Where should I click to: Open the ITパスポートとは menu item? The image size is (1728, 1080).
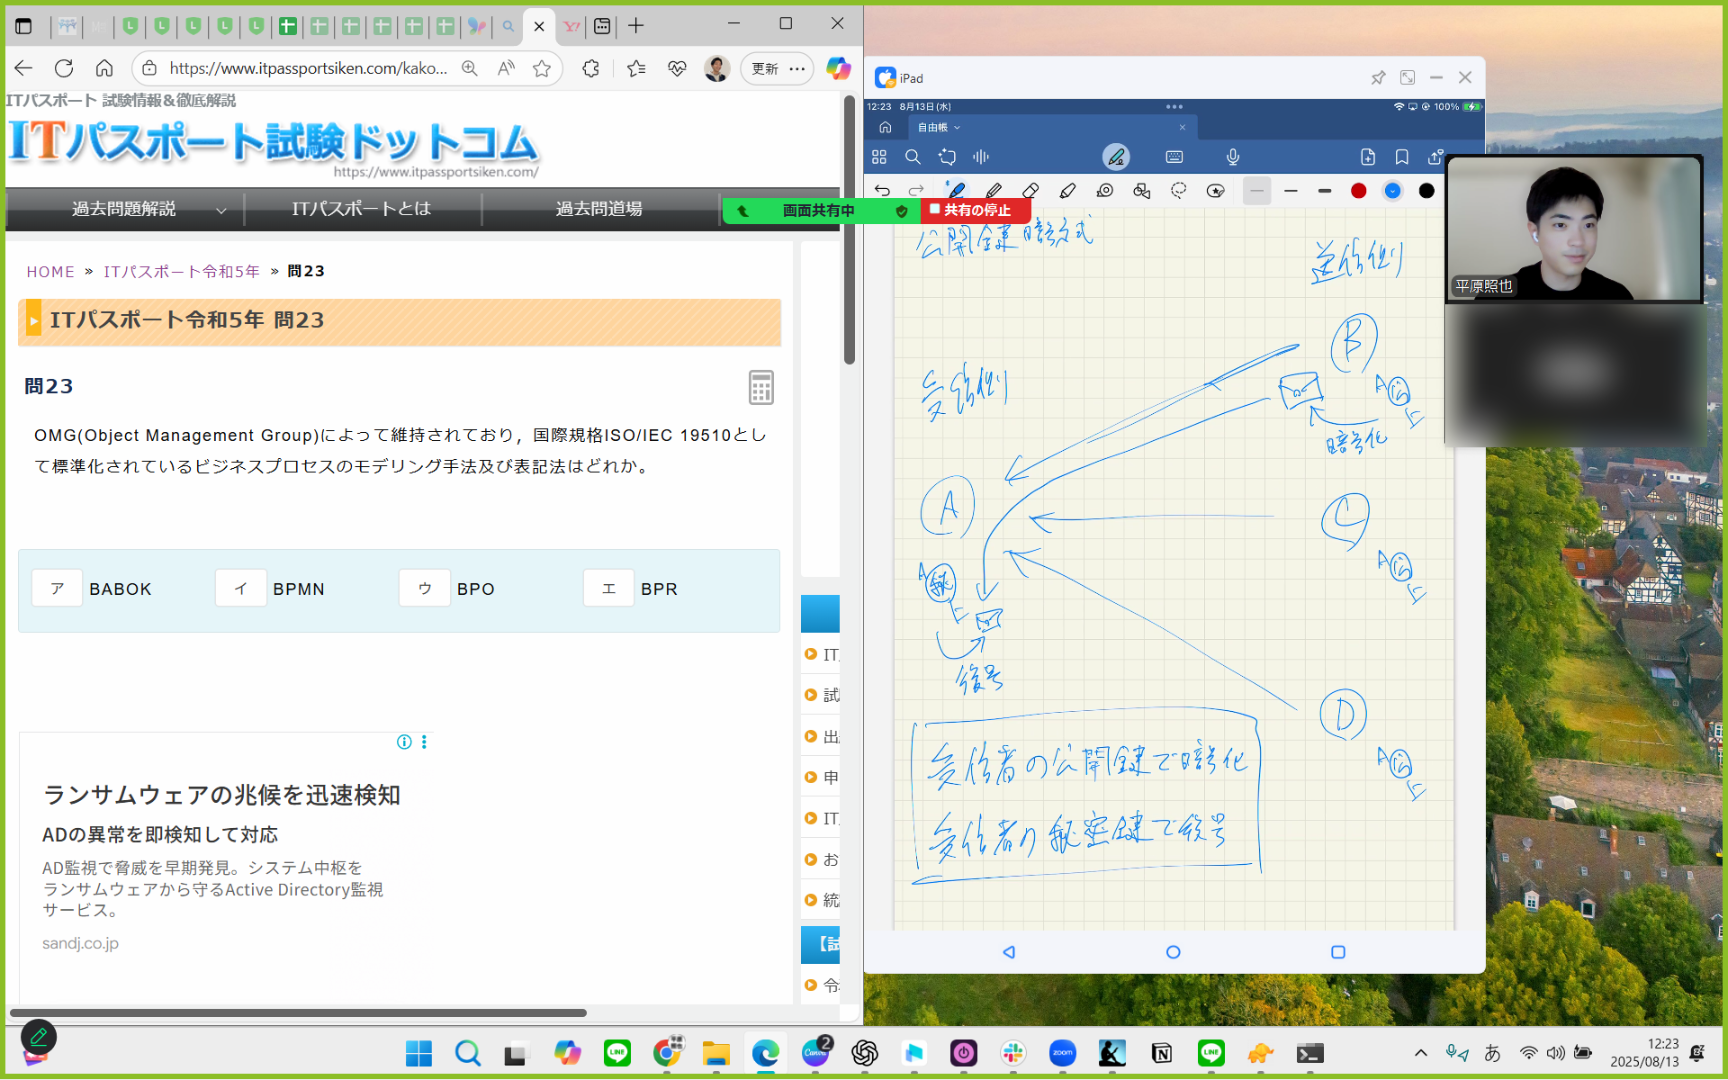point(361,209)
